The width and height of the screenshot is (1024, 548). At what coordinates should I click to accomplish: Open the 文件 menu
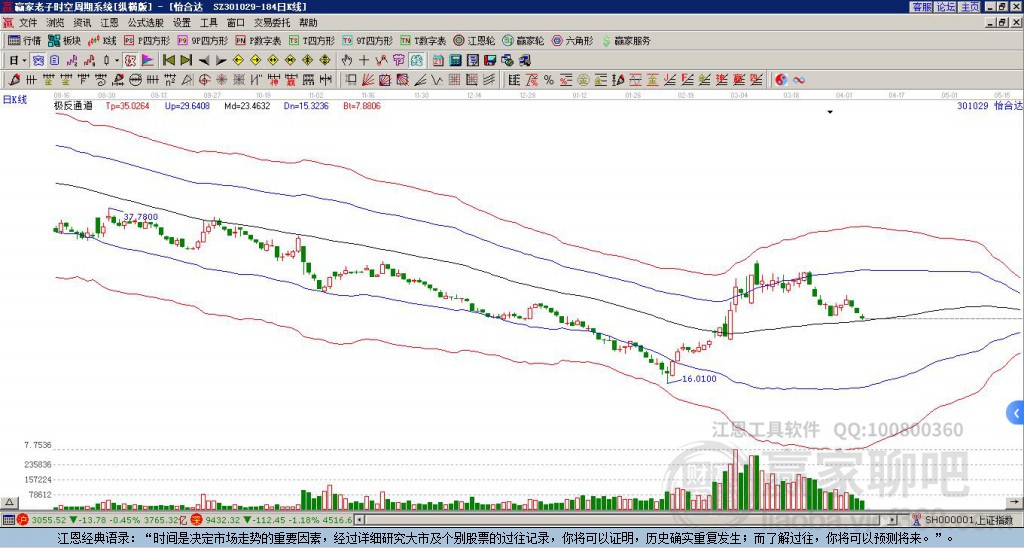pyautogui.click(x=28, y=23)
